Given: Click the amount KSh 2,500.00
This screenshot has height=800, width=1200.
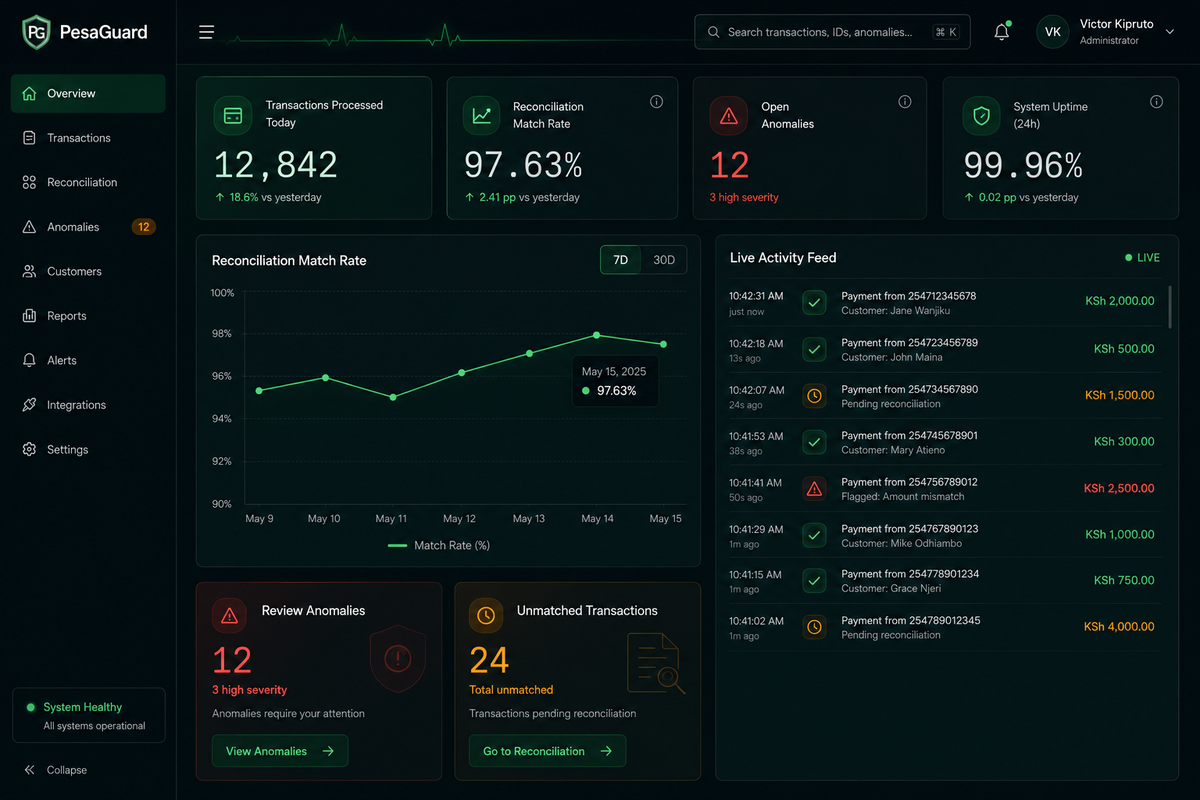Looking at the screenshot, I should [1119, 488].
